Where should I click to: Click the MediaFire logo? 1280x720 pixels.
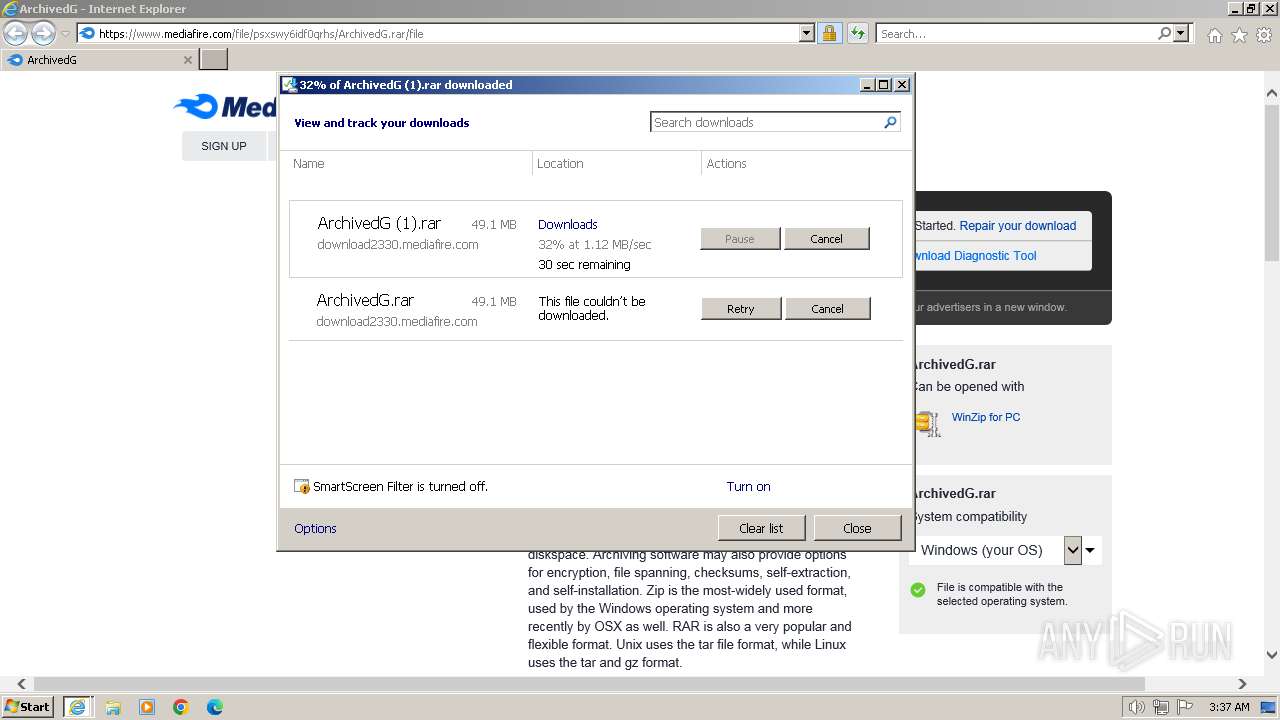coord(225,106)
